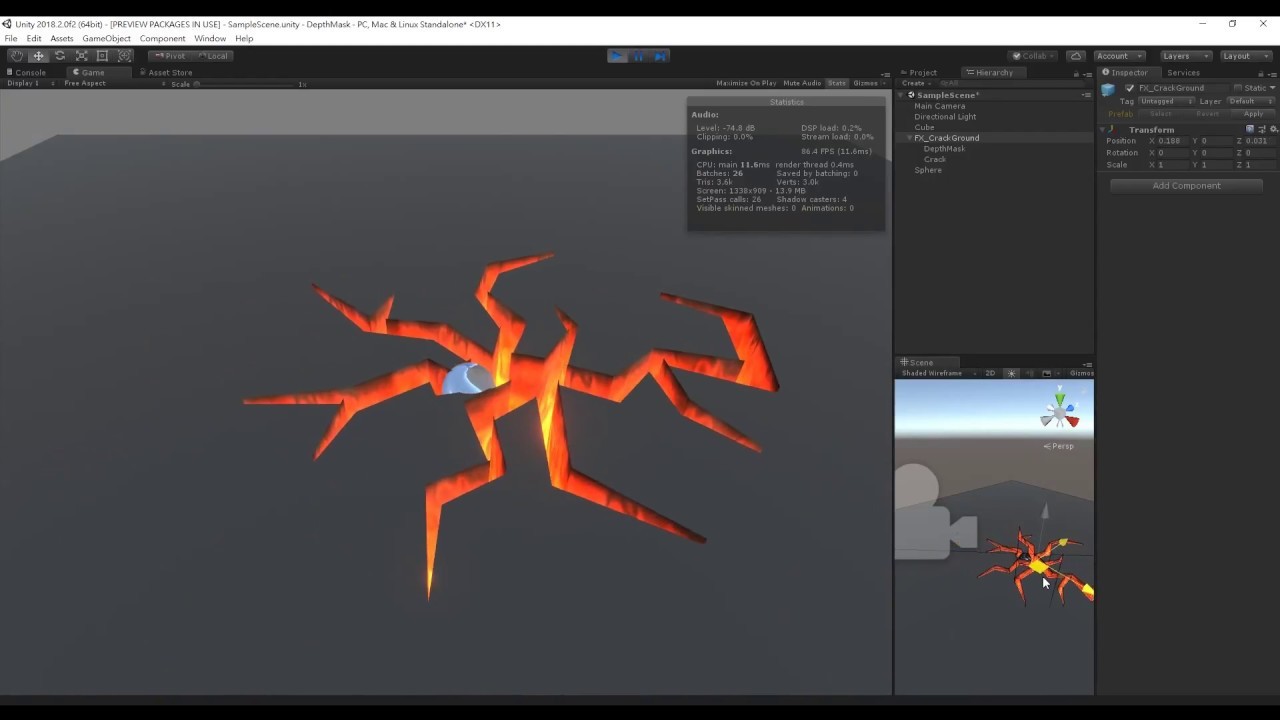Uncheck the FX_CrackGround active checkbox
Screen dimensions: 1280x720
pos(1129,88)
